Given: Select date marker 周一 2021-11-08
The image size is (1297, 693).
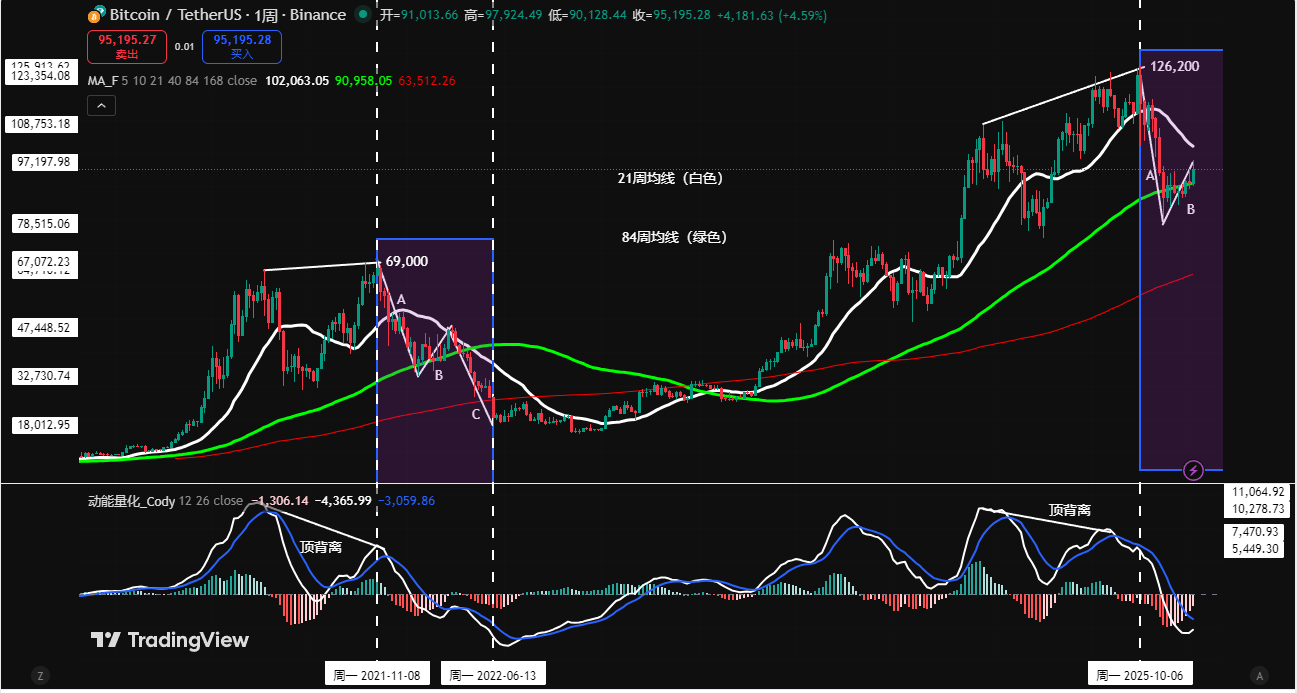Looking at the screenshot, I should (376, 673).
